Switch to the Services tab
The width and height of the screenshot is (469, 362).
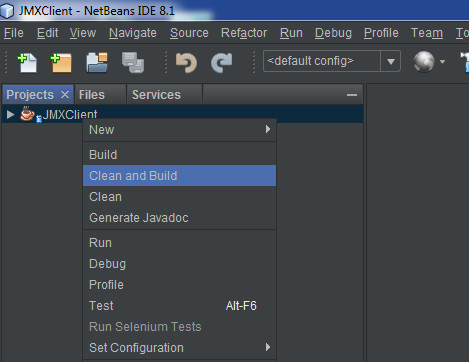156,95
